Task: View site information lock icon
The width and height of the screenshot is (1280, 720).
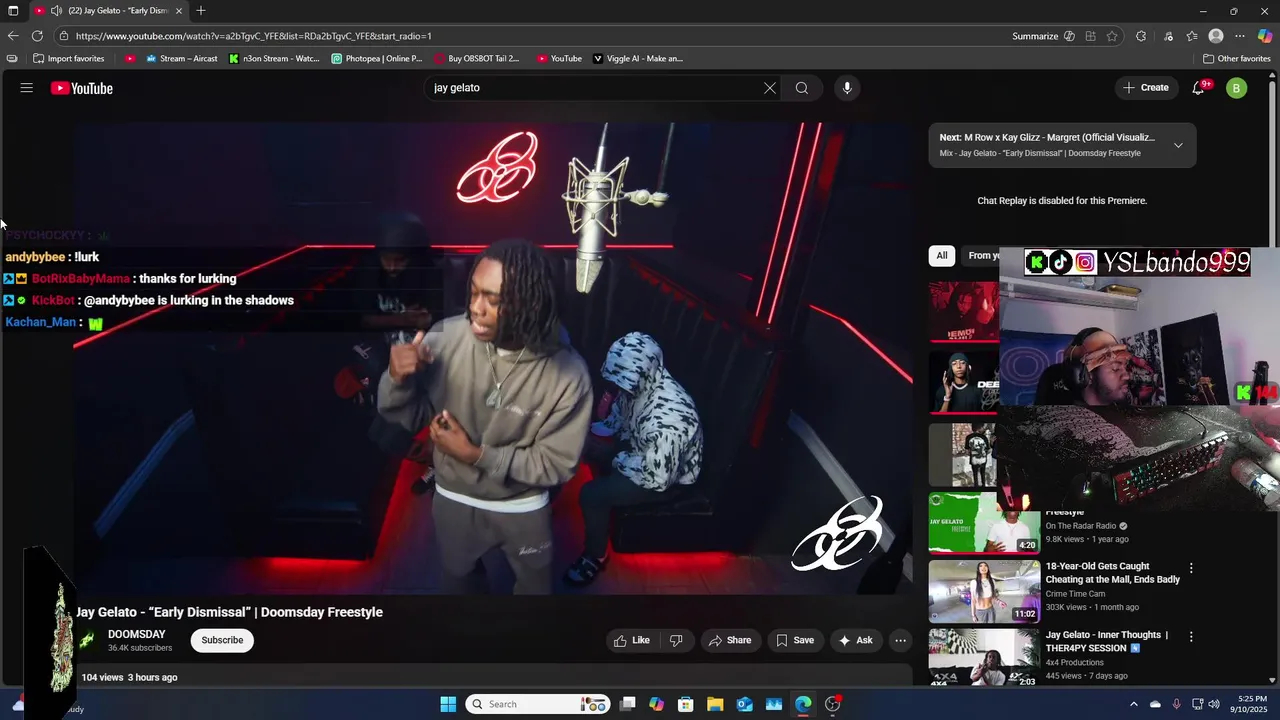Action: [x=64, y=36]
